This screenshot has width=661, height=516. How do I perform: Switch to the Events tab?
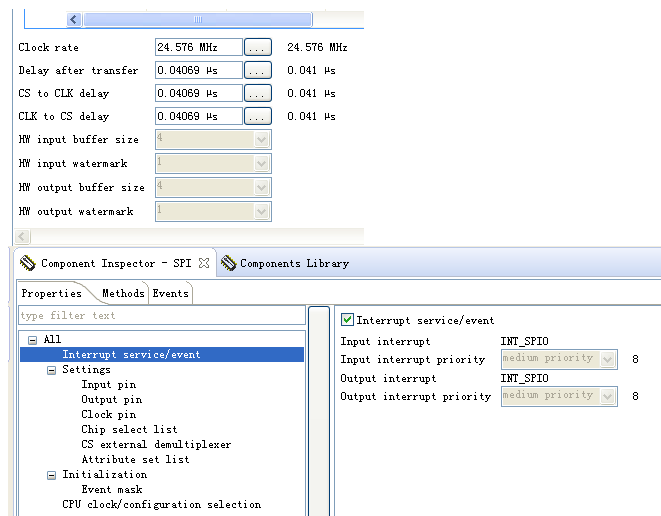point(170,293)
